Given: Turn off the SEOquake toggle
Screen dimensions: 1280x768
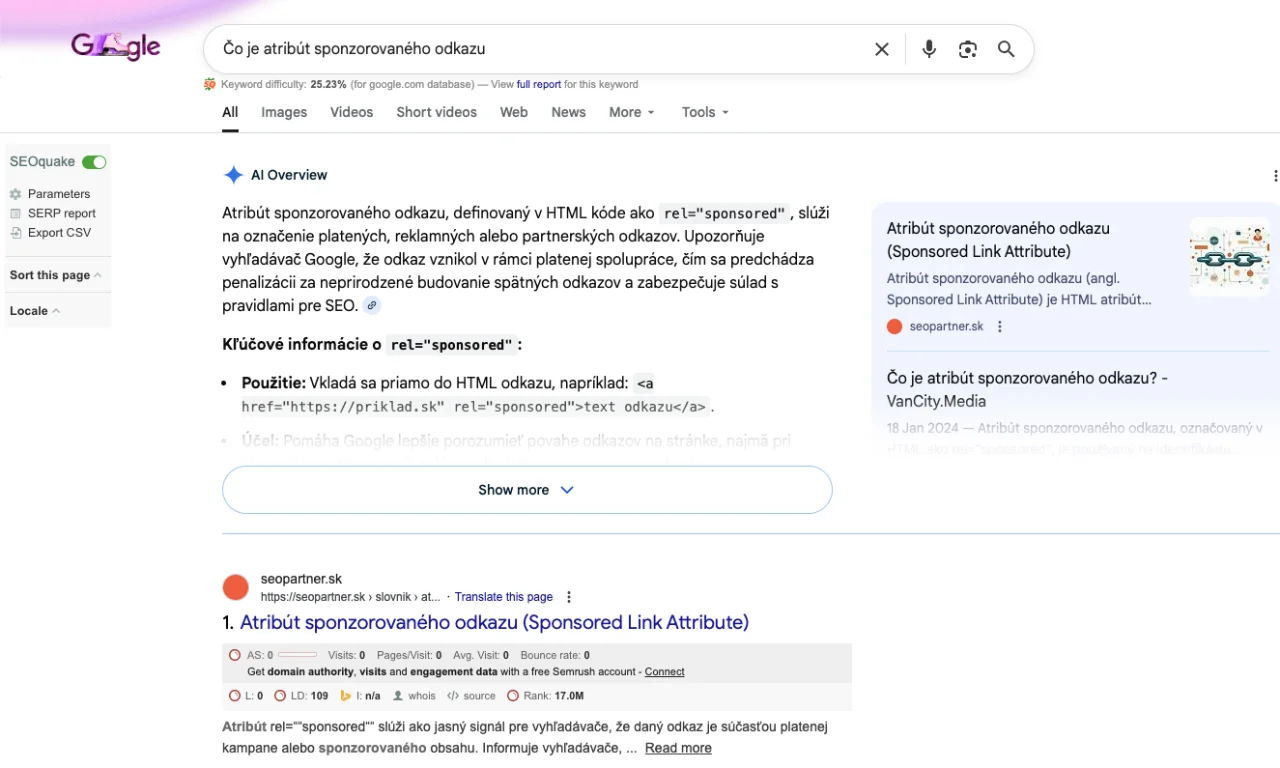Looking at the screenshot, I should point(94,162).
